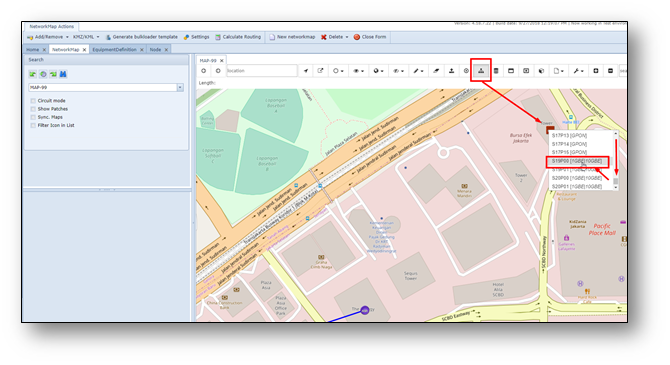Click the 3D cube icon in map toolbar
The image size is (670, 365).
pos(541,71)
